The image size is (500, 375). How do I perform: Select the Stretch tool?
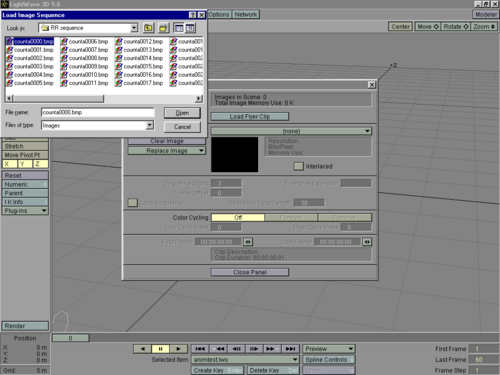(x=25, y=146)
